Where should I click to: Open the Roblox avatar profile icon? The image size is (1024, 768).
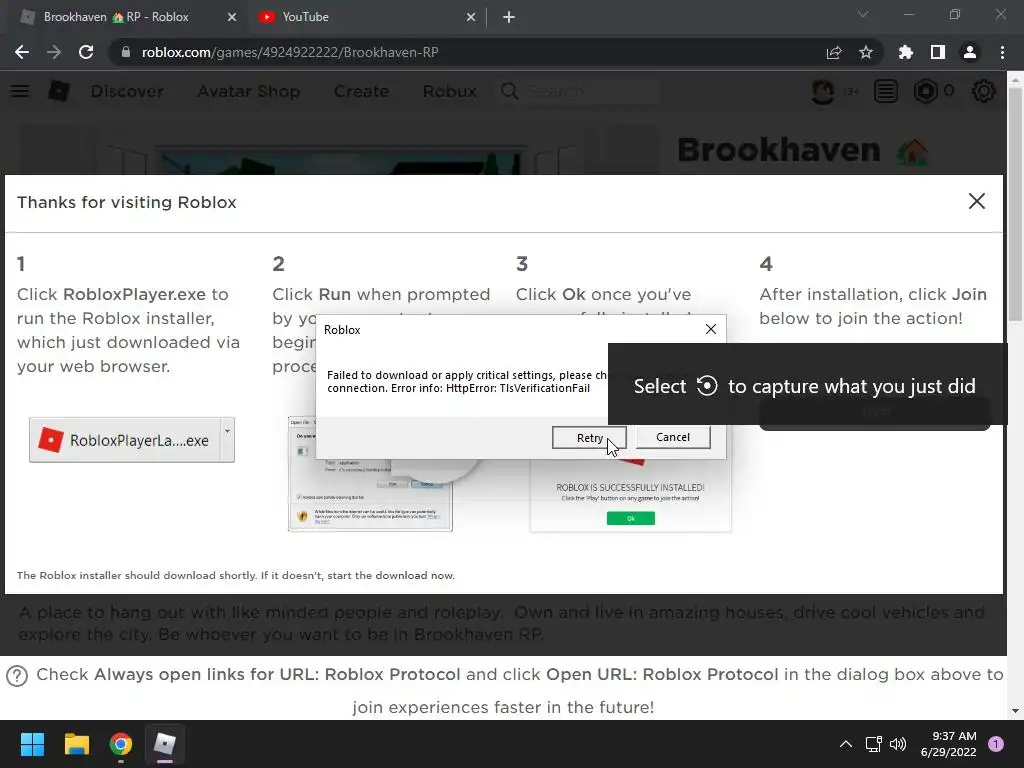[x=823, y=91]
